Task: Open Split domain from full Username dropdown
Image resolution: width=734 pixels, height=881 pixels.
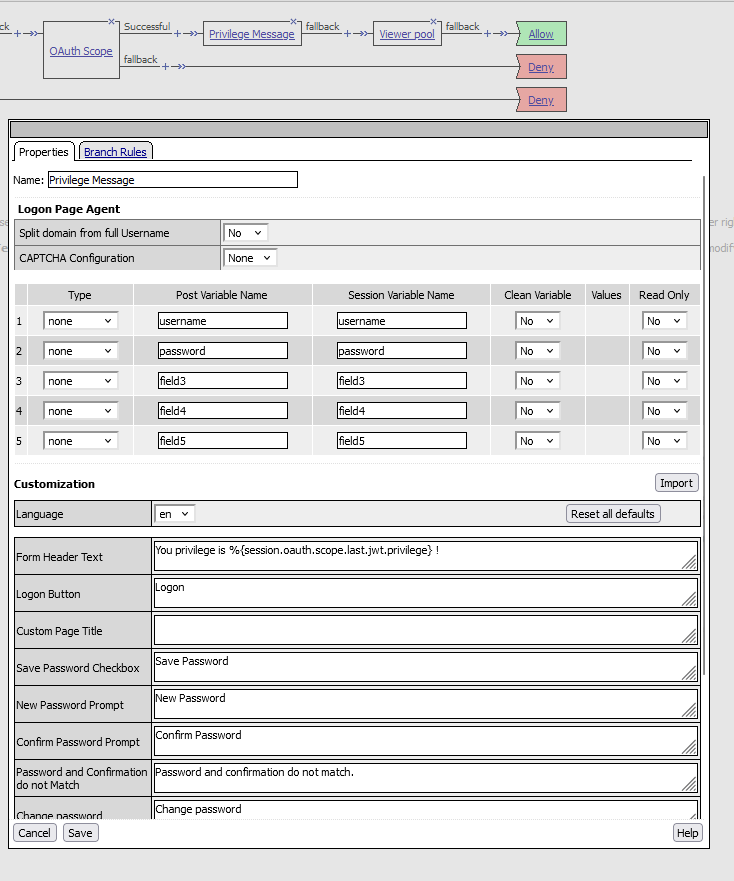Action: point(245,233)
